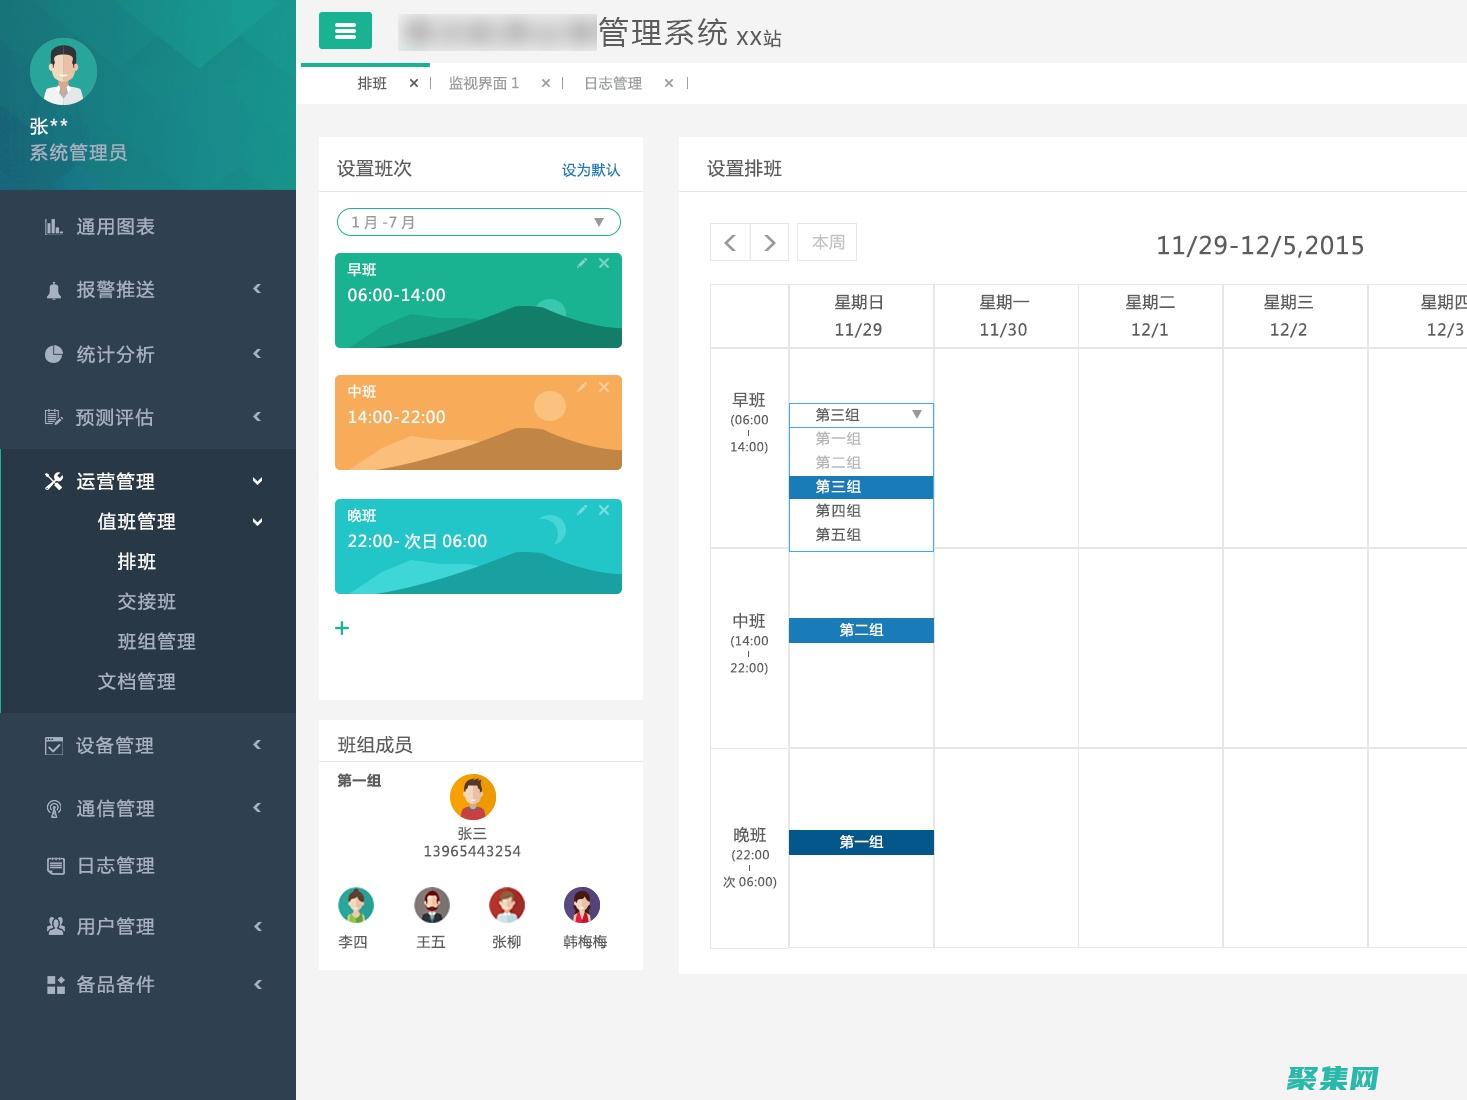Add a new shift with the + icon

pos(342,628)
